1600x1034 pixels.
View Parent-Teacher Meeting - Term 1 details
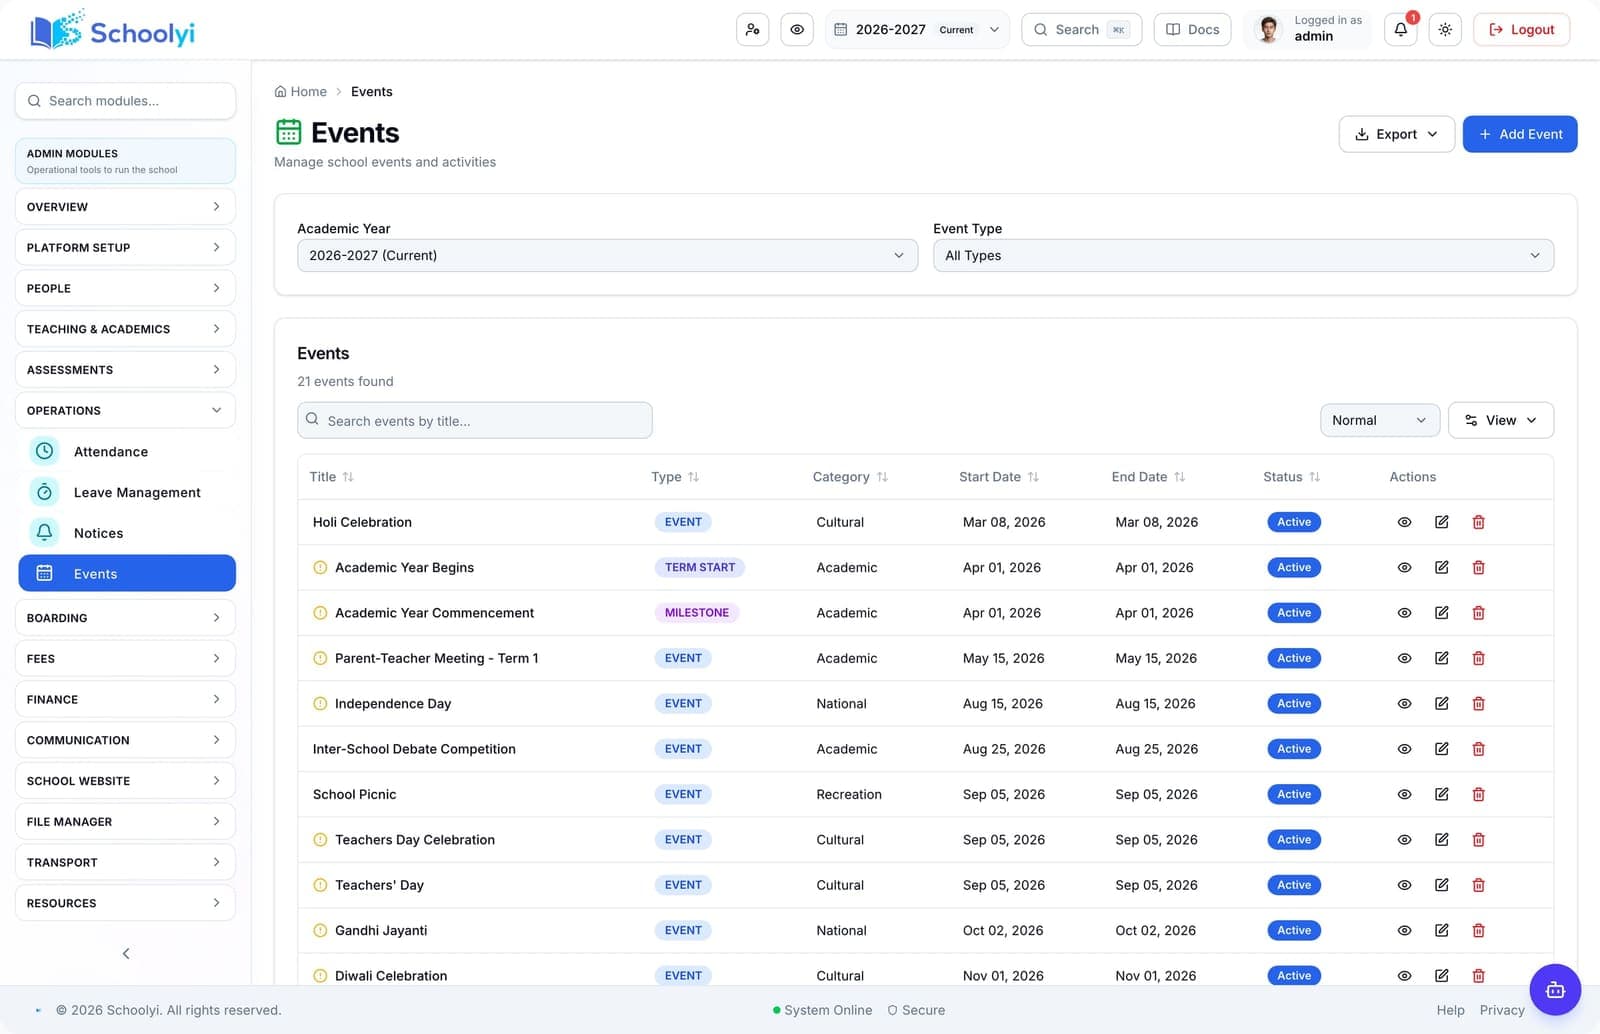[1404, 658]
